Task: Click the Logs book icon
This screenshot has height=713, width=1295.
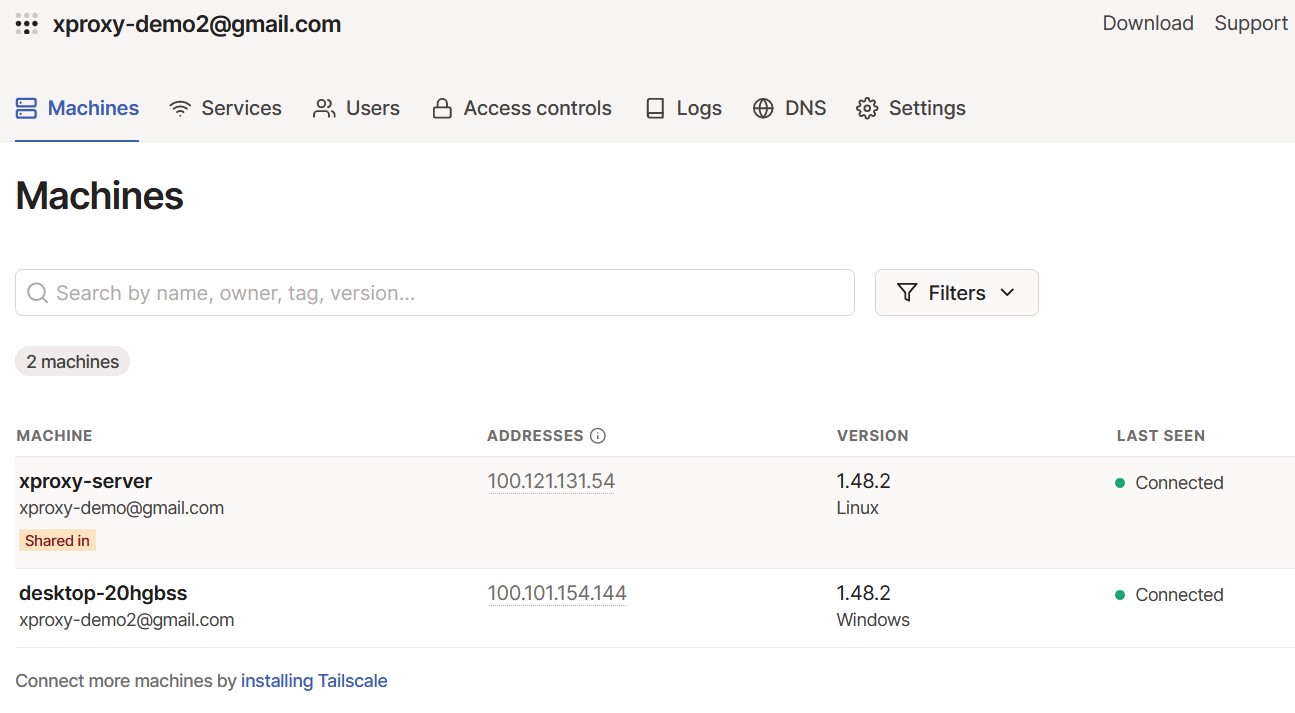Action: click(x=655, y=108)
